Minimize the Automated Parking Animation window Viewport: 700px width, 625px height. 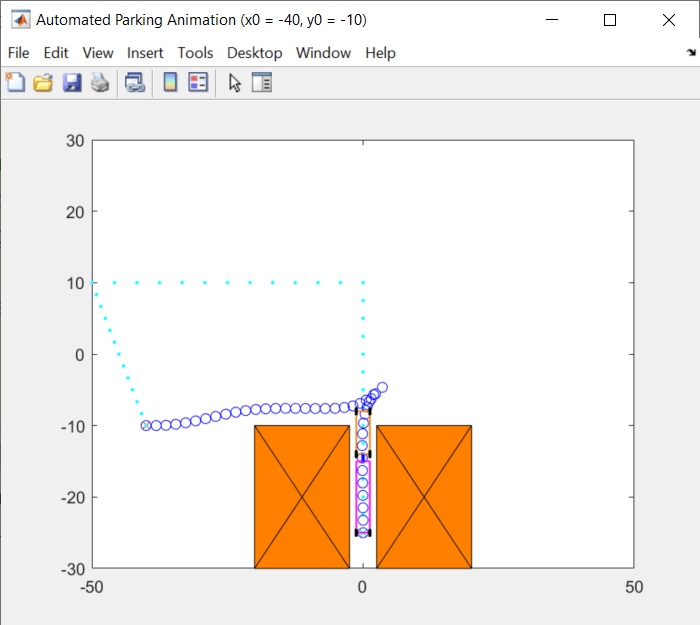[x=552, y=20]
